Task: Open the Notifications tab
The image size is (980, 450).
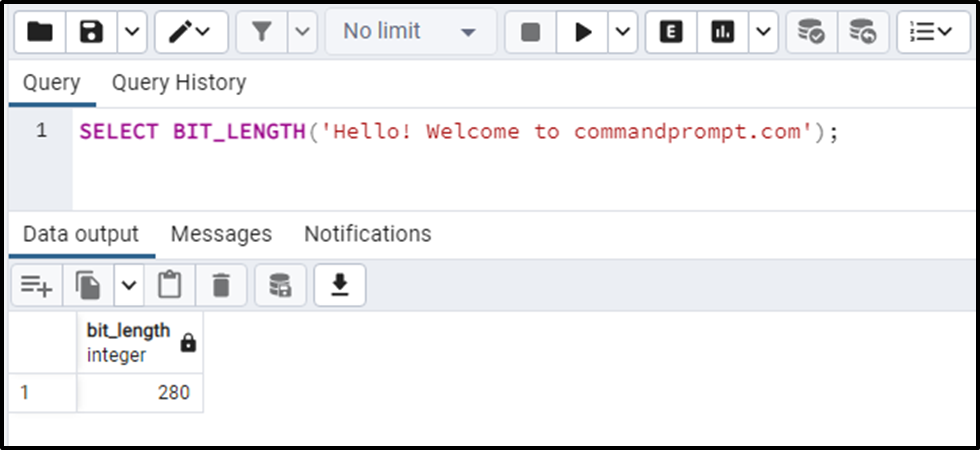Action: 368,234
